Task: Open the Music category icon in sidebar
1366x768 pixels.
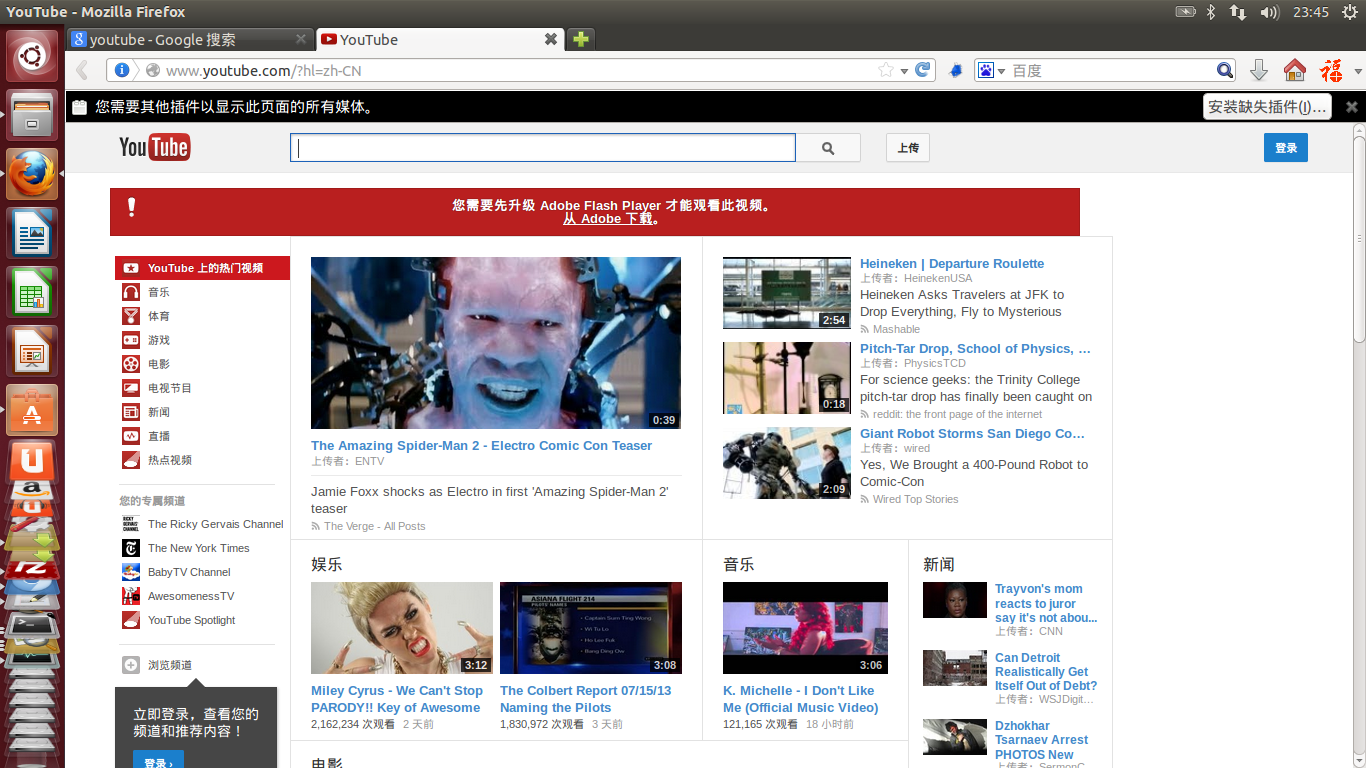Action: coord(131,292)
